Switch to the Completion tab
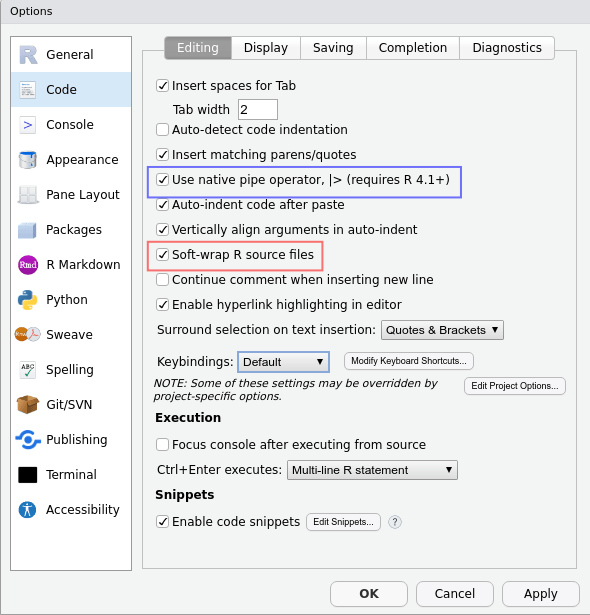Image resolution: width=590 pixels, height=615 pixels. point(413,48)
